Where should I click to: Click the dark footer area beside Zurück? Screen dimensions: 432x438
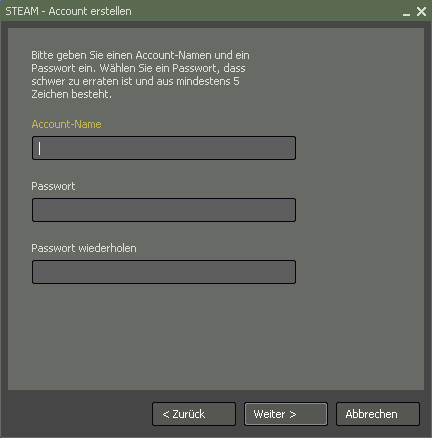click(x=77, y=414)
